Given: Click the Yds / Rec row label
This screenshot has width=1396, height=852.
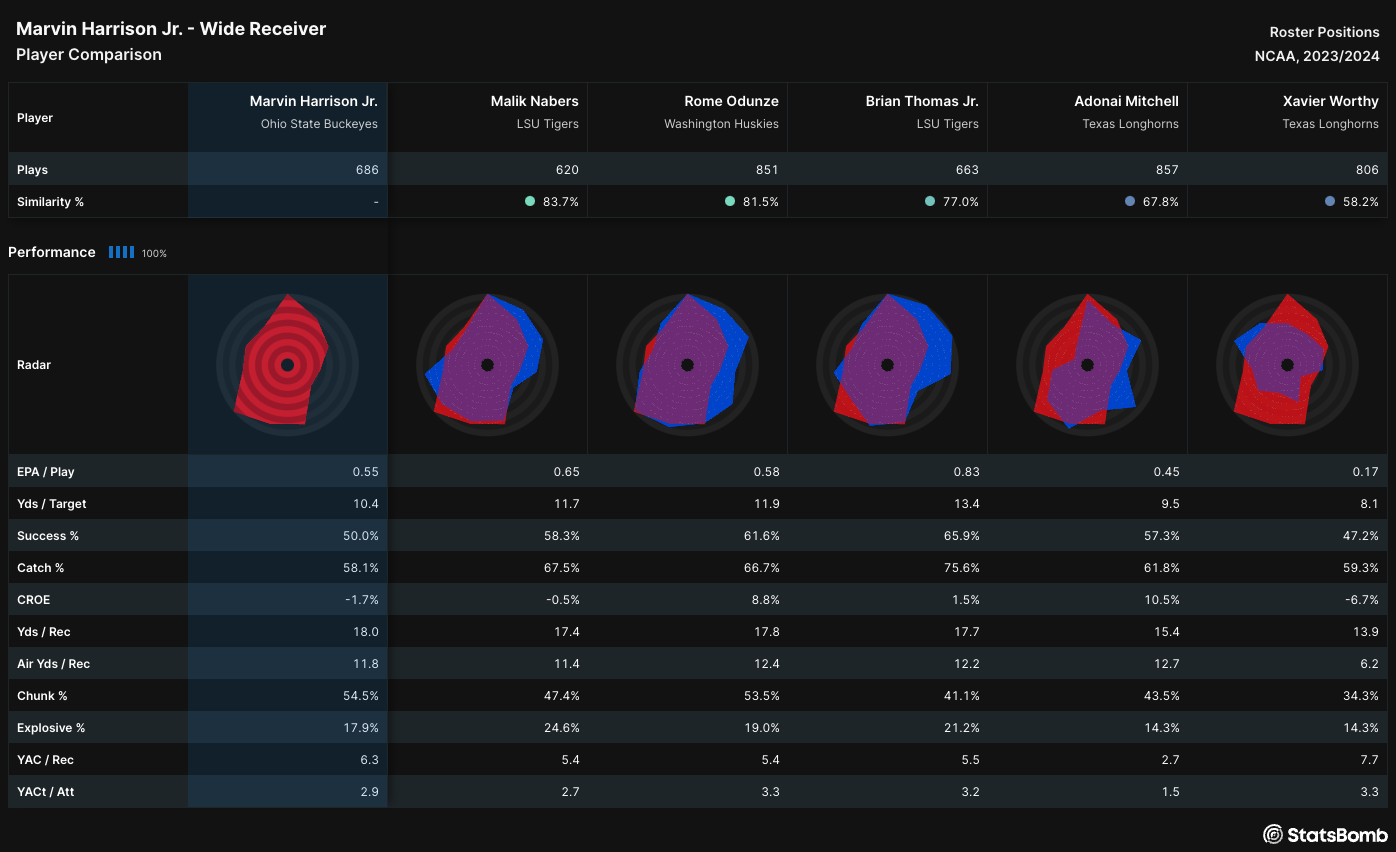Looking at the screenshot, I should click(44, 632).
